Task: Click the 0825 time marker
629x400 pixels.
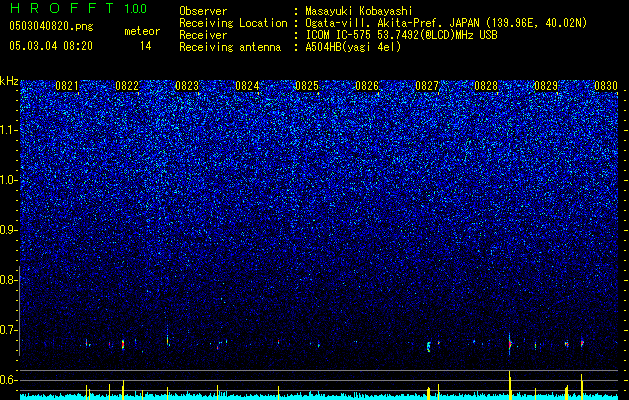Action: click(307, 86)
